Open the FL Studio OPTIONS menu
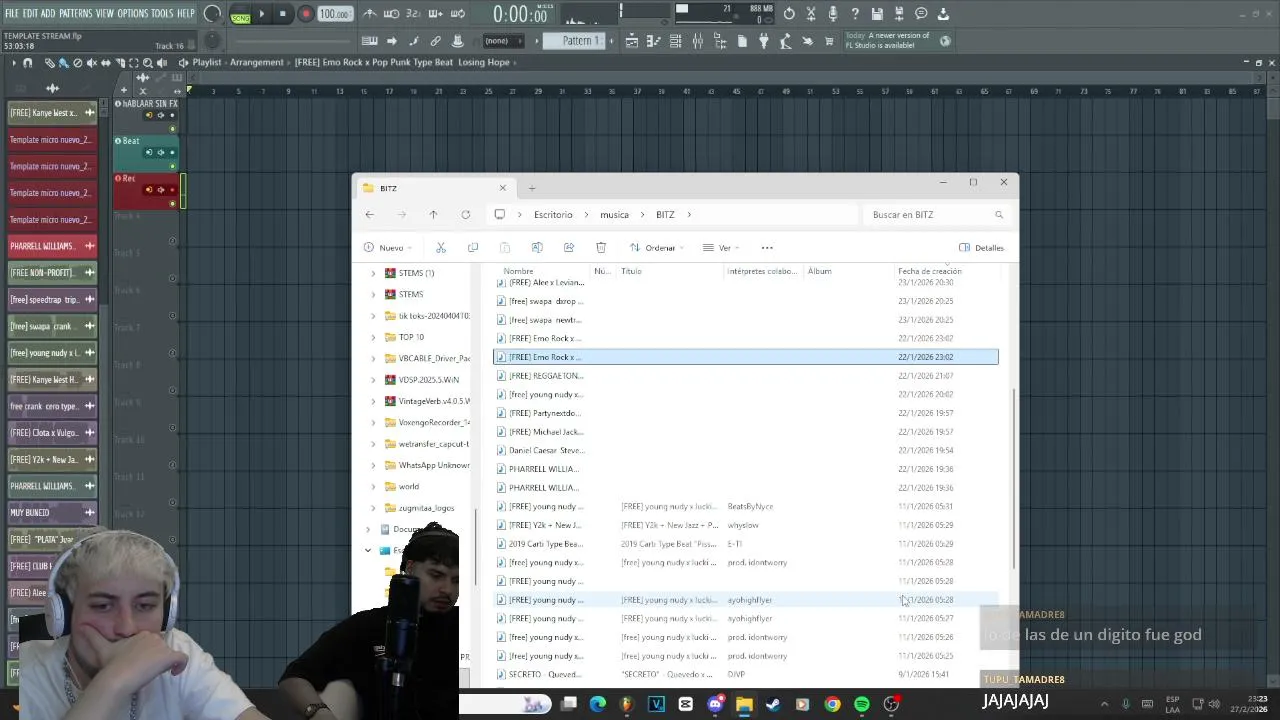This screenshot has height=720, width=1280. tap(132, 13)
